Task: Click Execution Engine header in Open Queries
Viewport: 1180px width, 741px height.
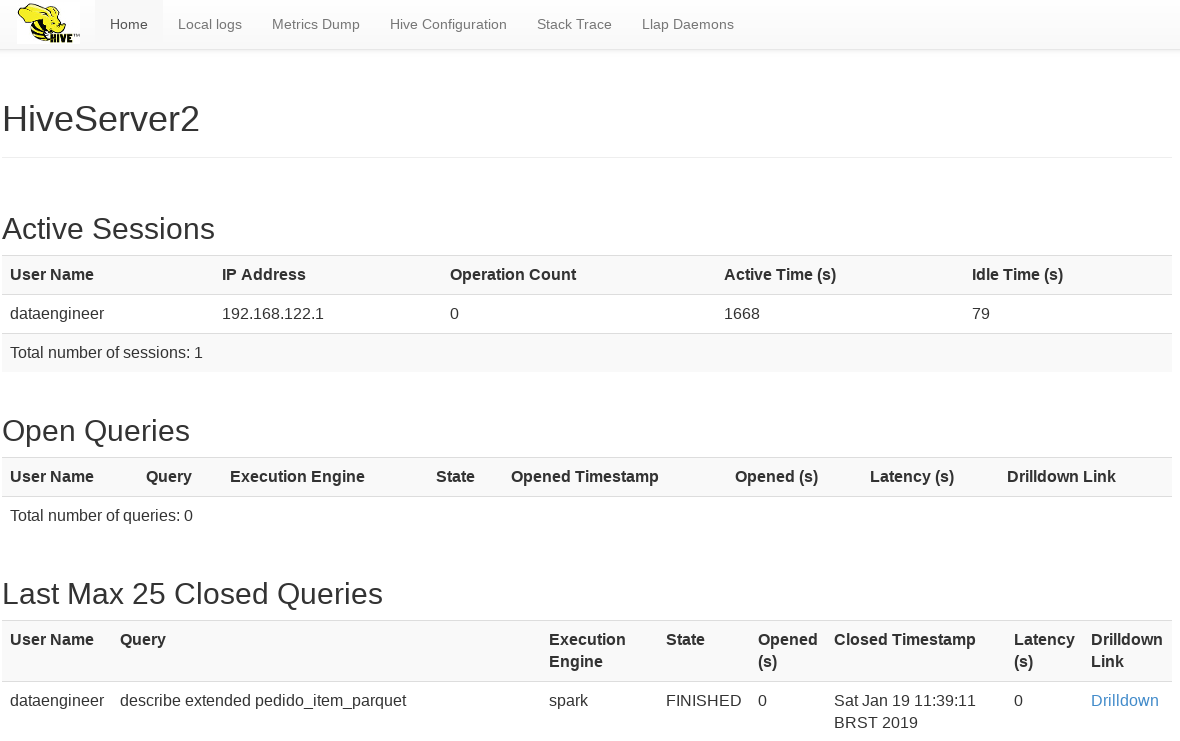Action: 297,476
